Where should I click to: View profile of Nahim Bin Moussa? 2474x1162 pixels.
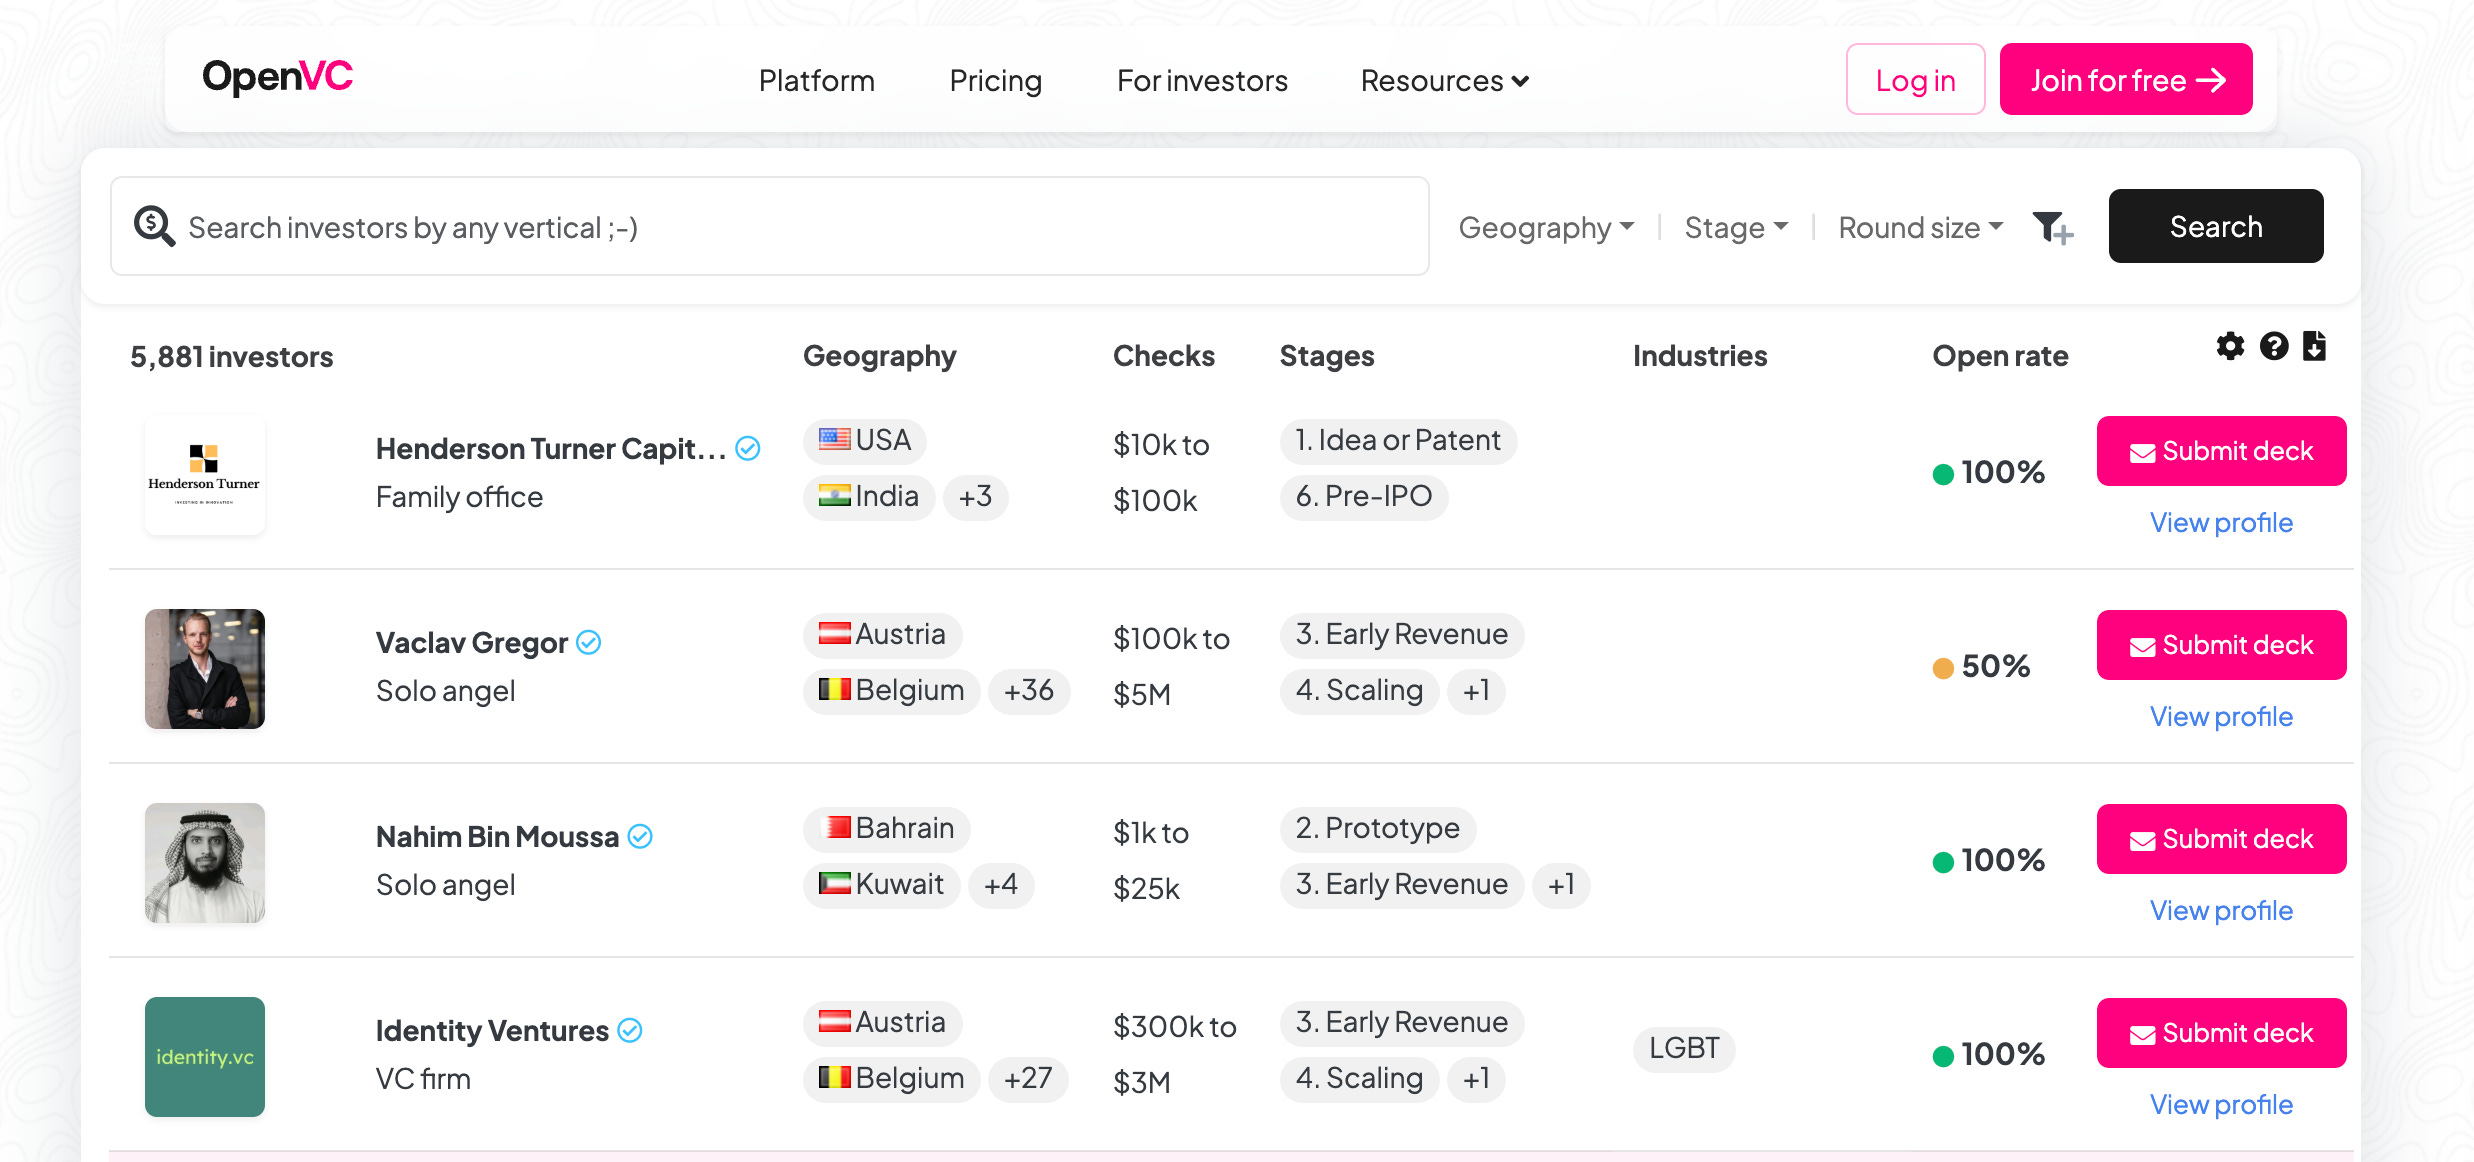point(2222,910)
